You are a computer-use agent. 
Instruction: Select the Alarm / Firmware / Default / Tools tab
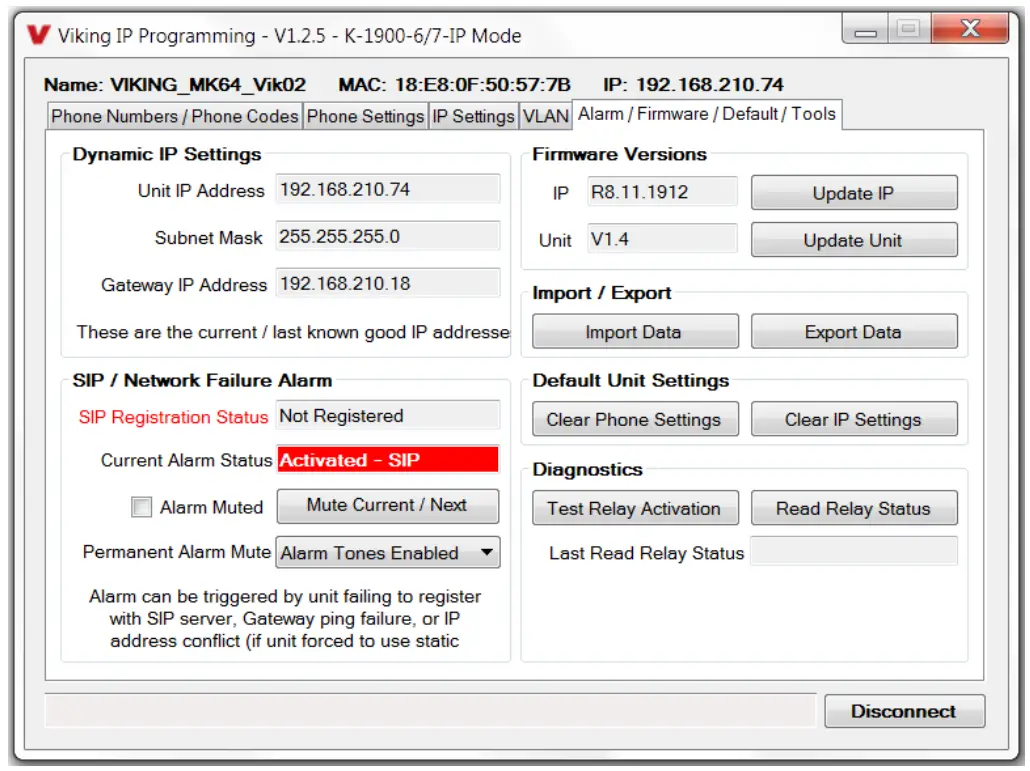[x=707, y=114]
